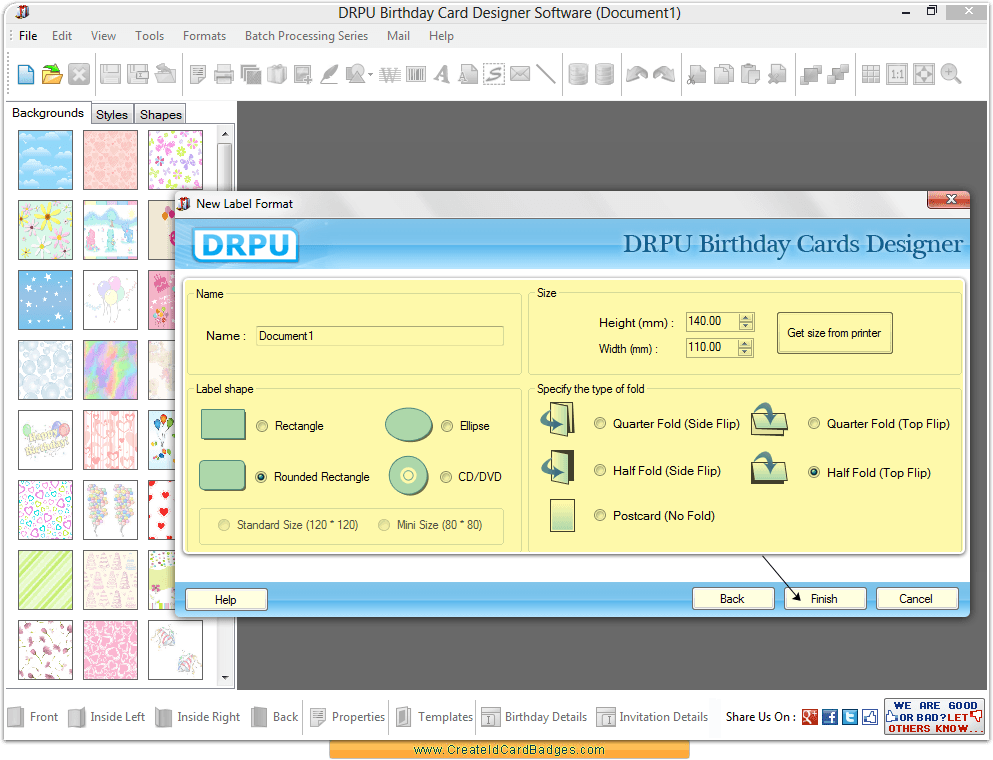Click the Cut scissors icon
The height and width of the screenshot is (760, 993).
coord(697,75)
